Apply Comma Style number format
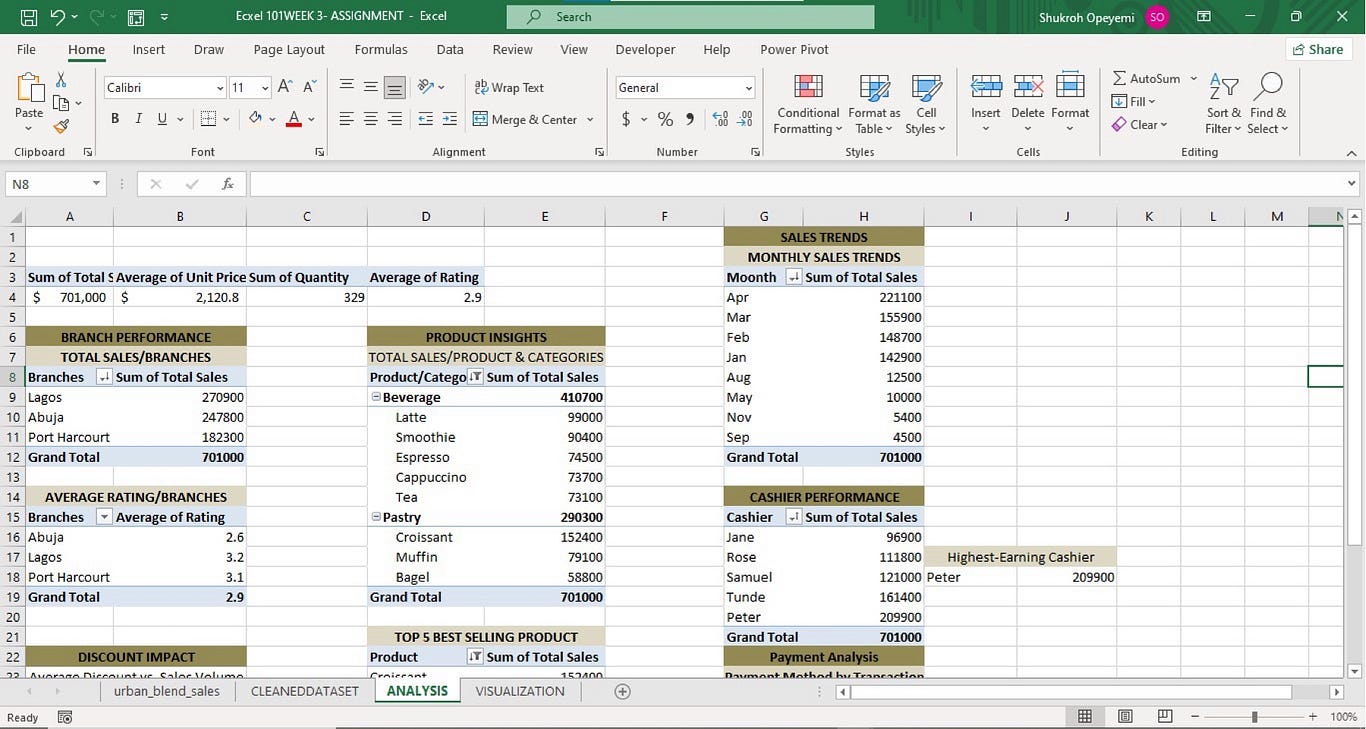Viewport: 1366px width, 729px height. [x=690, y=119]
